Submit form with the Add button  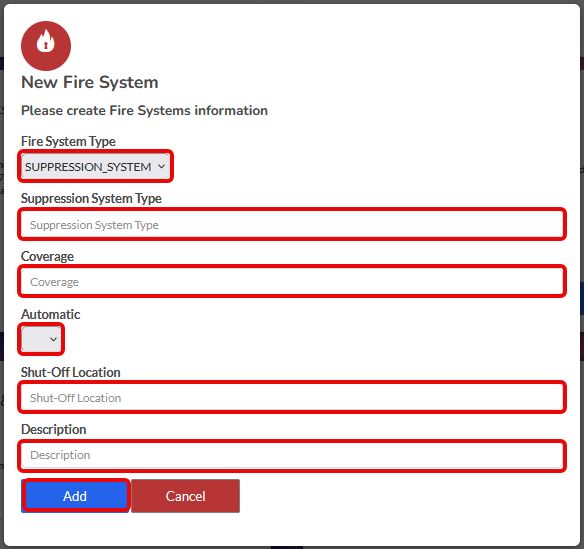click(x=75, y=496)
